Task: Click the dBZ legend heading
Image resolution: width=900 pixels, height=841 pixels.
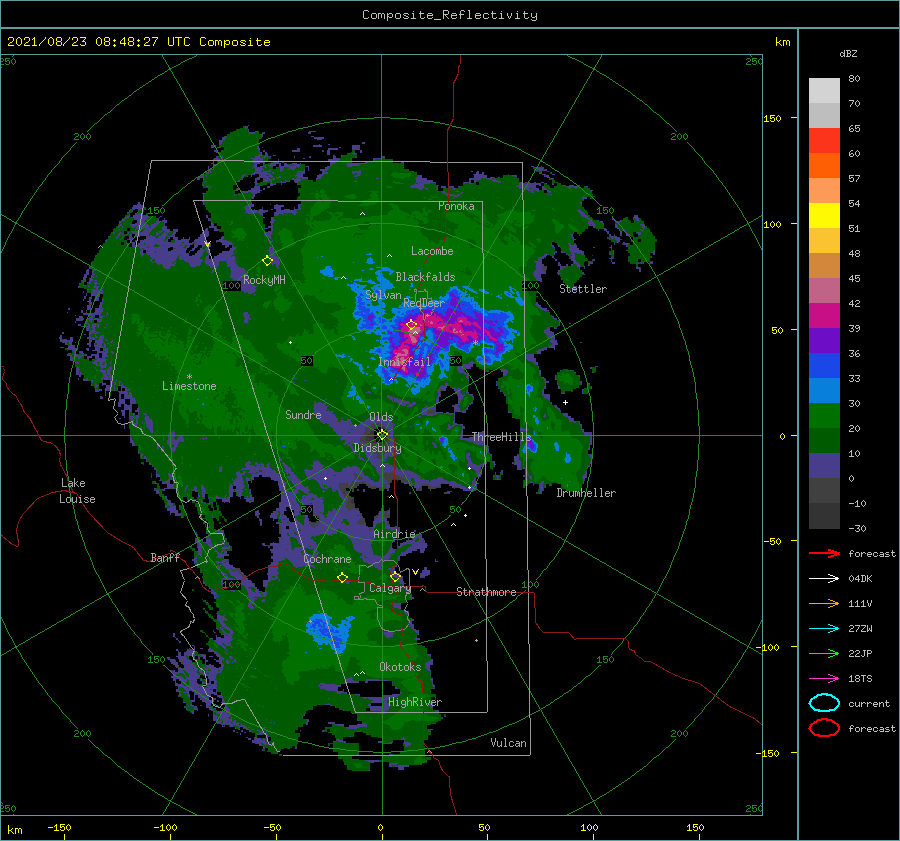Action: click(x=848, y=53)
